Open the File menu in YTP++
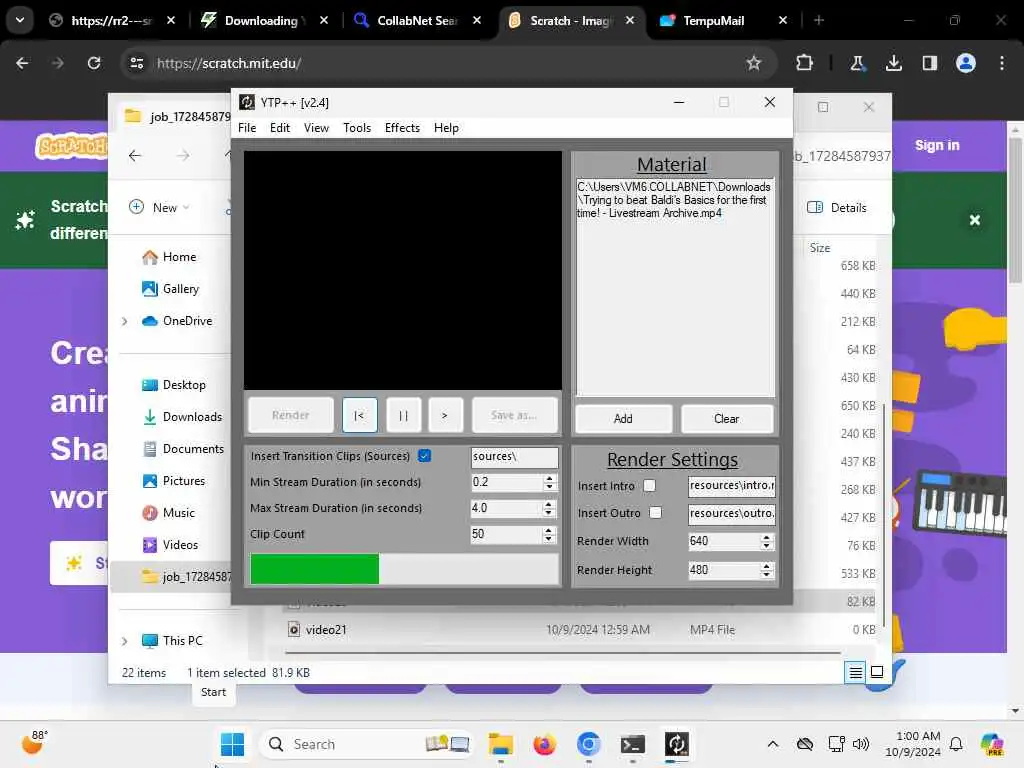Viewport: 1024px width, 768px height. [247, 128]
